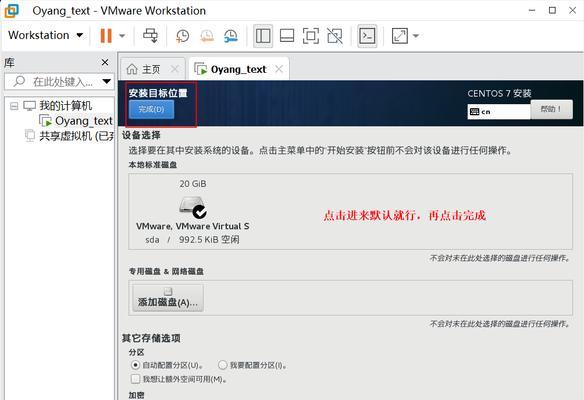Click the cn keyboard layout indicator
584x400 pixels.
point(498,112)
